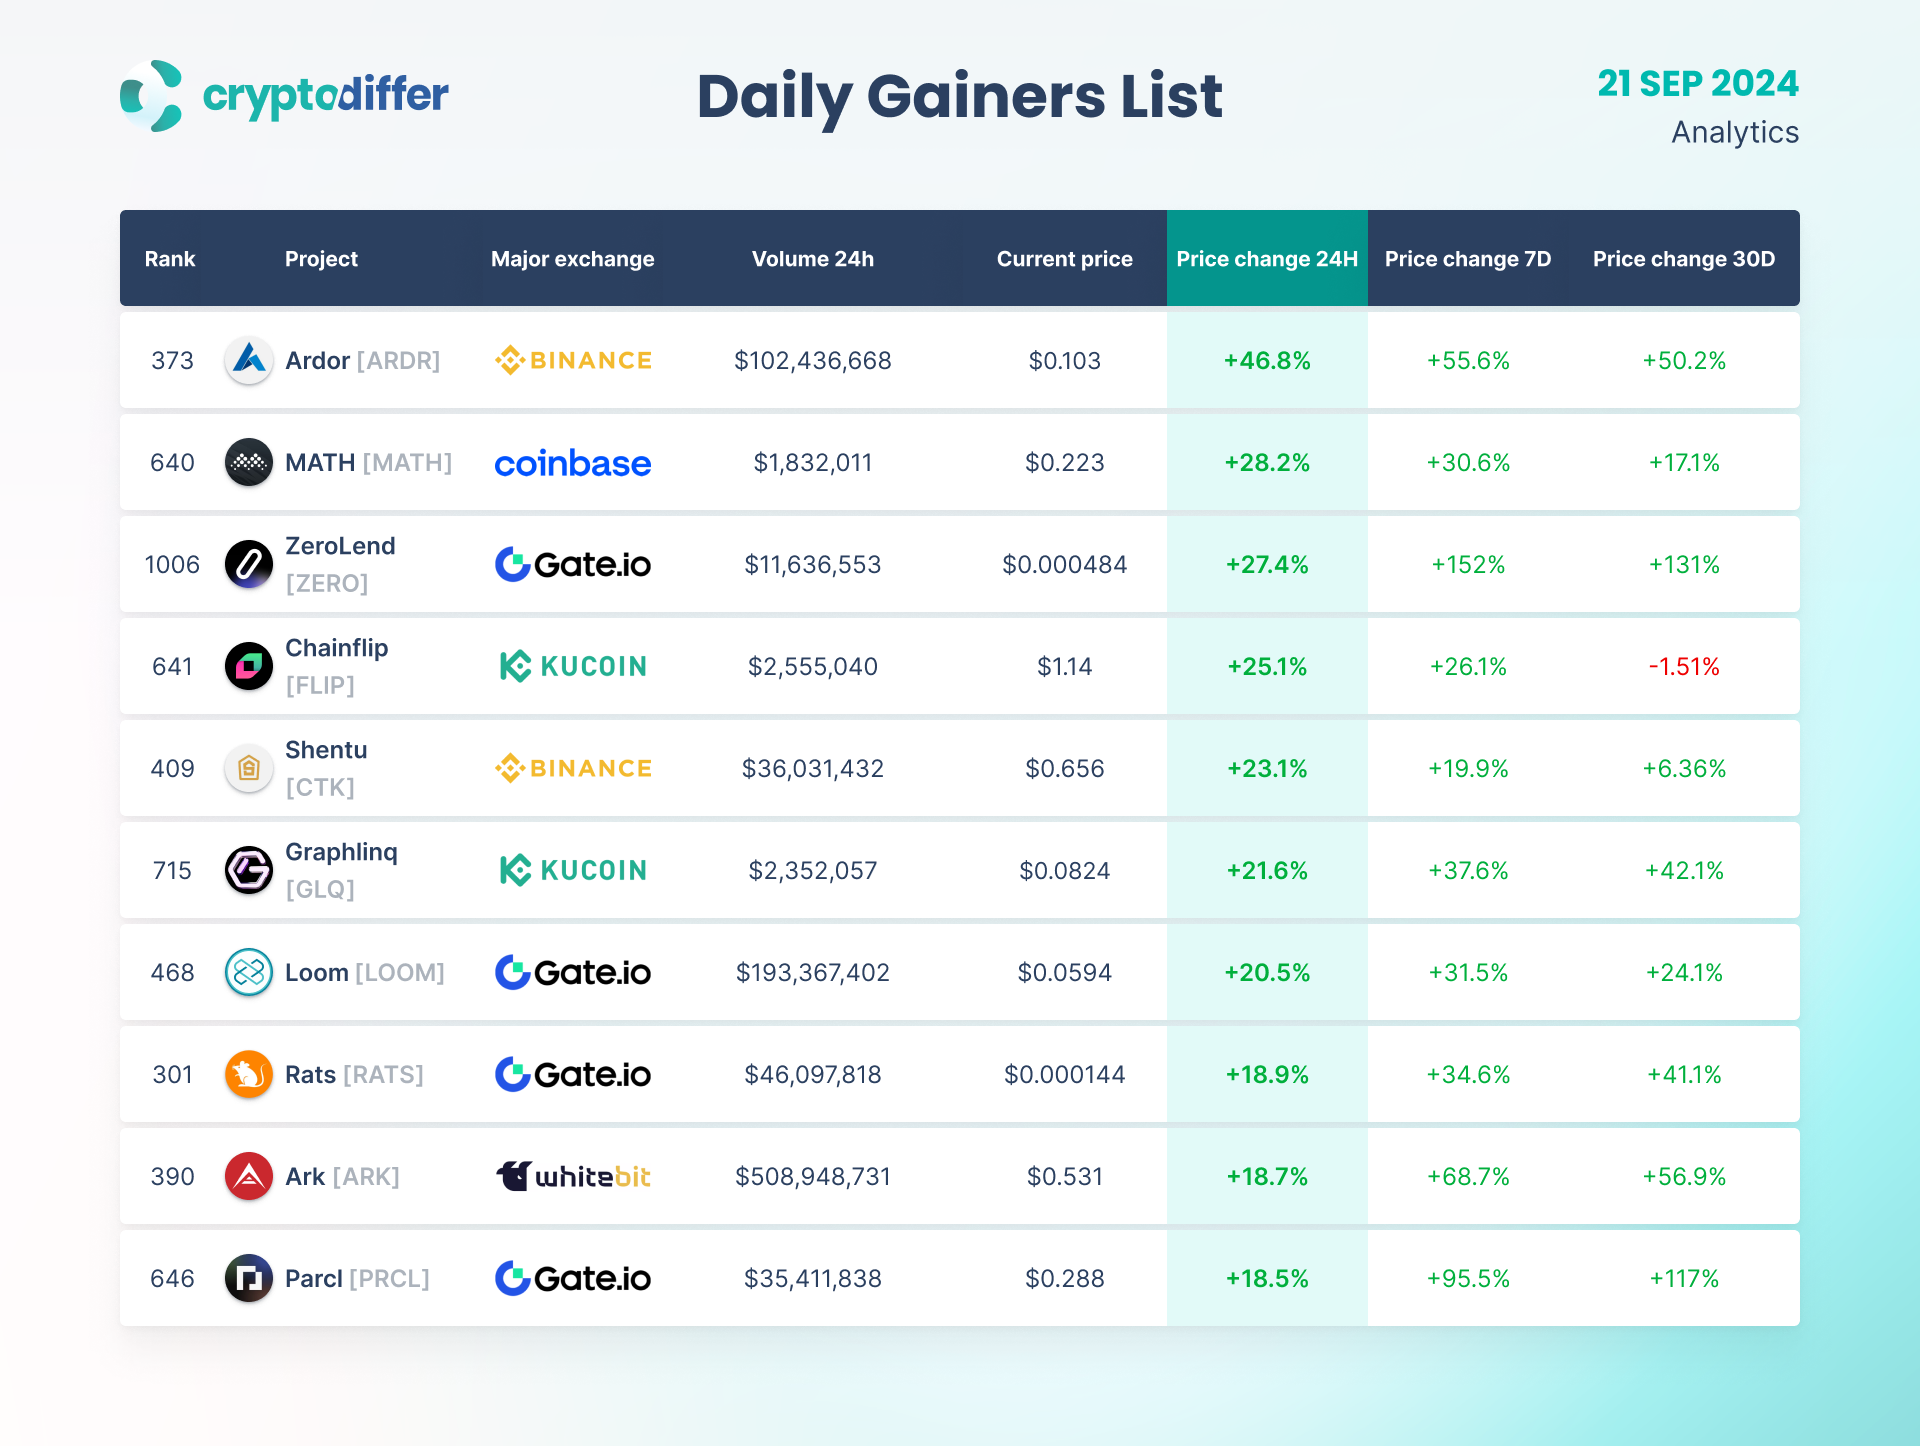Image resolution: width=1920 pixels, height=1446 pixels.
Task: Click the Loom token icon
Action: pos(249,973)
